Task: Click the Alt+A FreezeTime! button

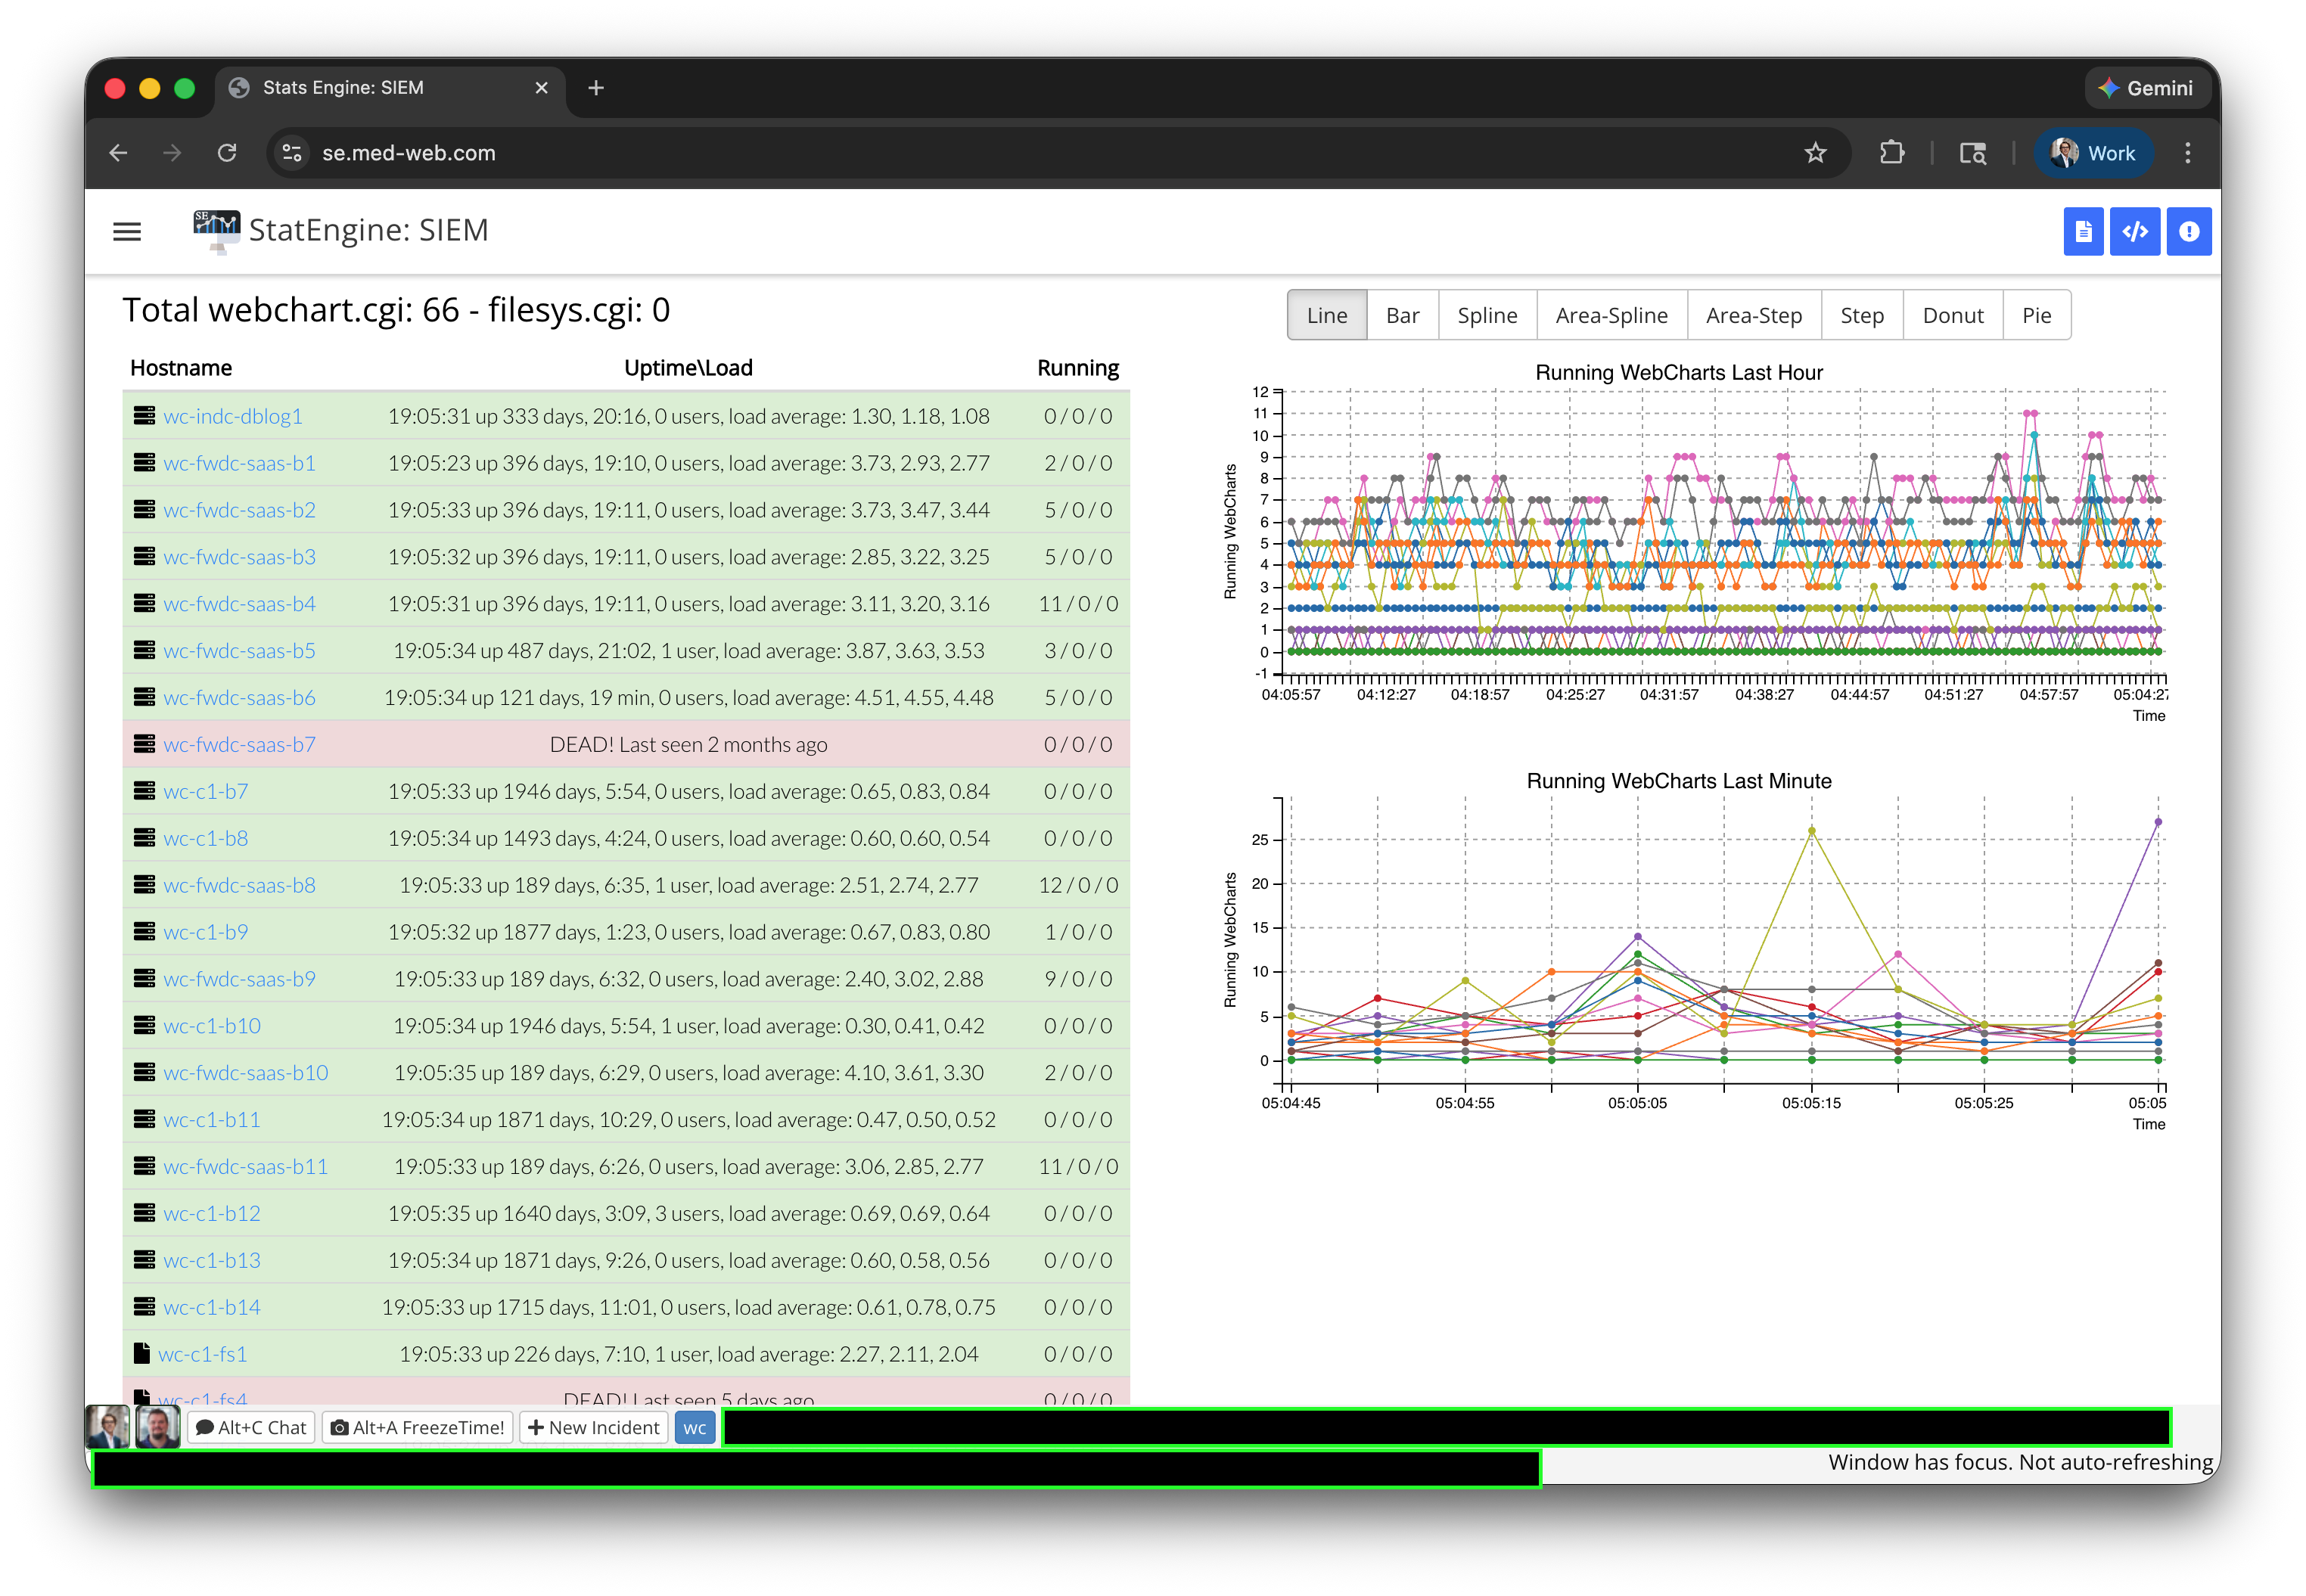Action: pyautogui.click(x=418, y=1427)
